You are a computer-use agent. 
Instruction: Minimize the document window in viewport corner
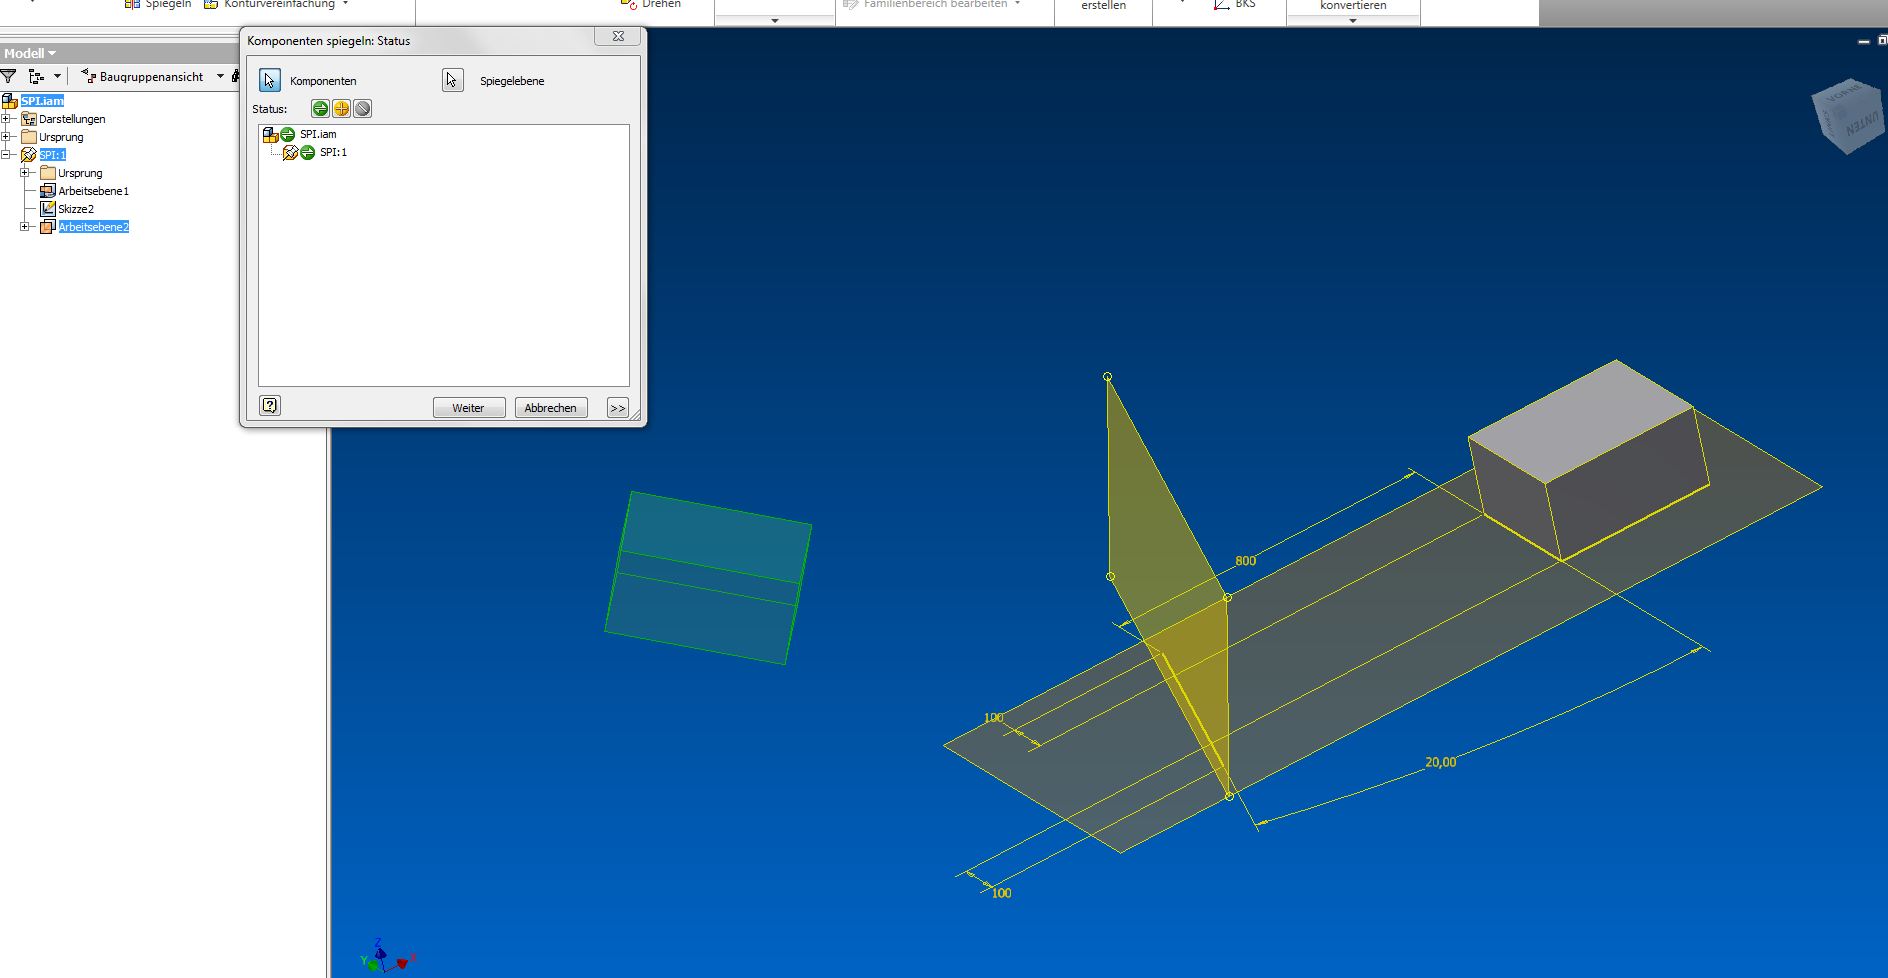[1863, 41]
